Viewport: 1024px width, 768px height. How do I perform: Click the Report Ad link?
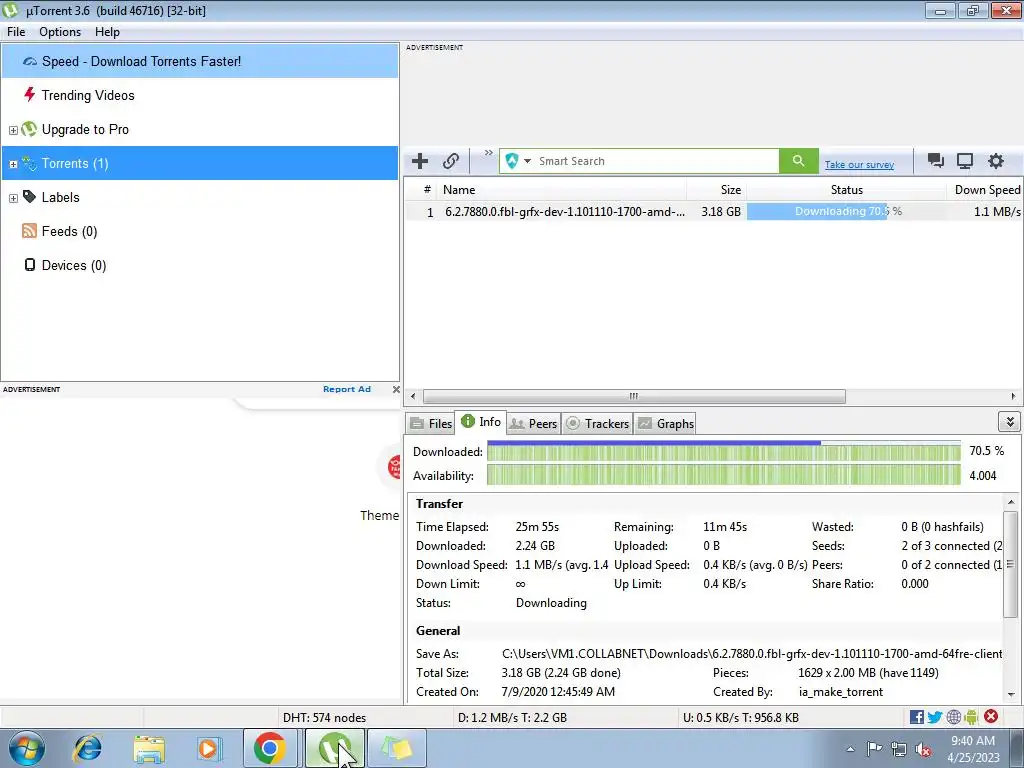[347, 389]
